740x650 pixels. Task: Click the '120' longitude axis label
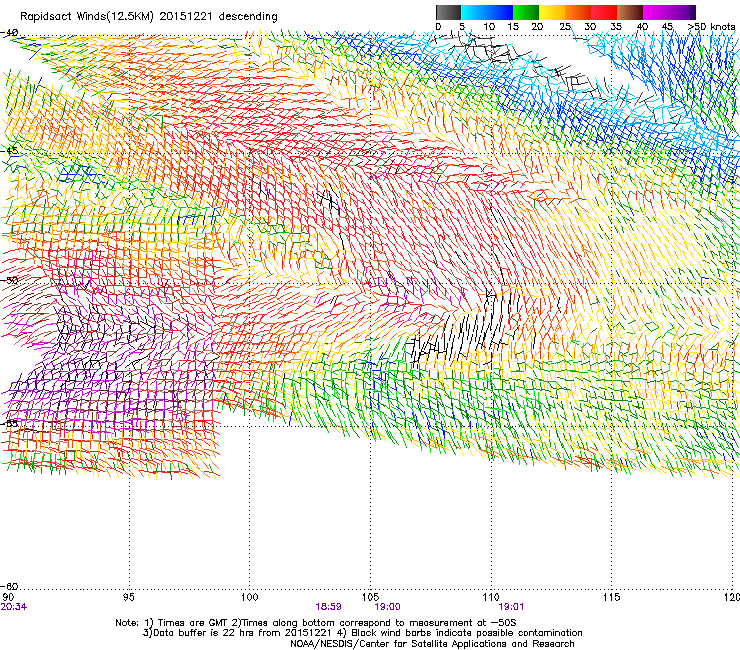click(732, 597)
